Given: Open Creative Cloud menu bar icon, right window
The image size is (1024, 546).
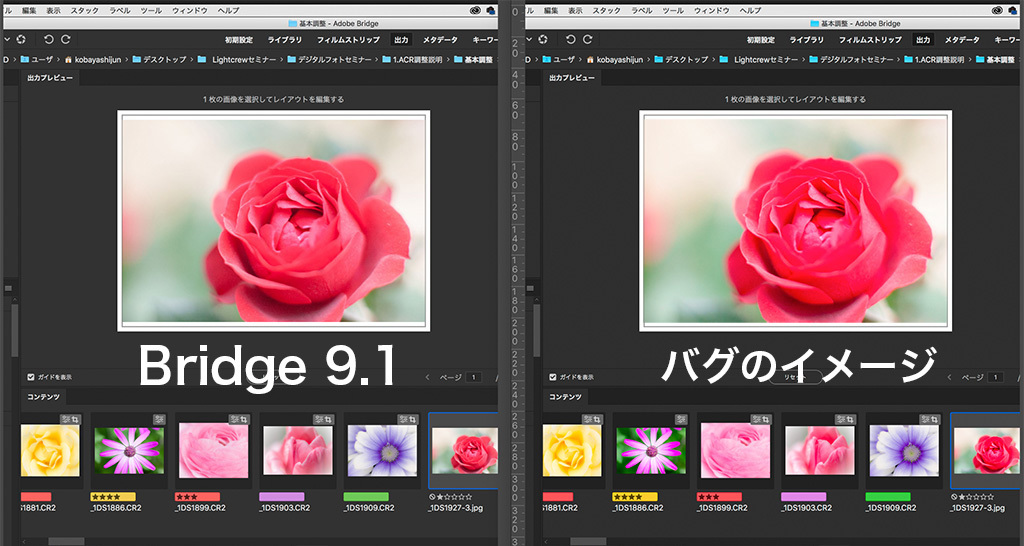Looking at the screenshot, I should 997,10.
